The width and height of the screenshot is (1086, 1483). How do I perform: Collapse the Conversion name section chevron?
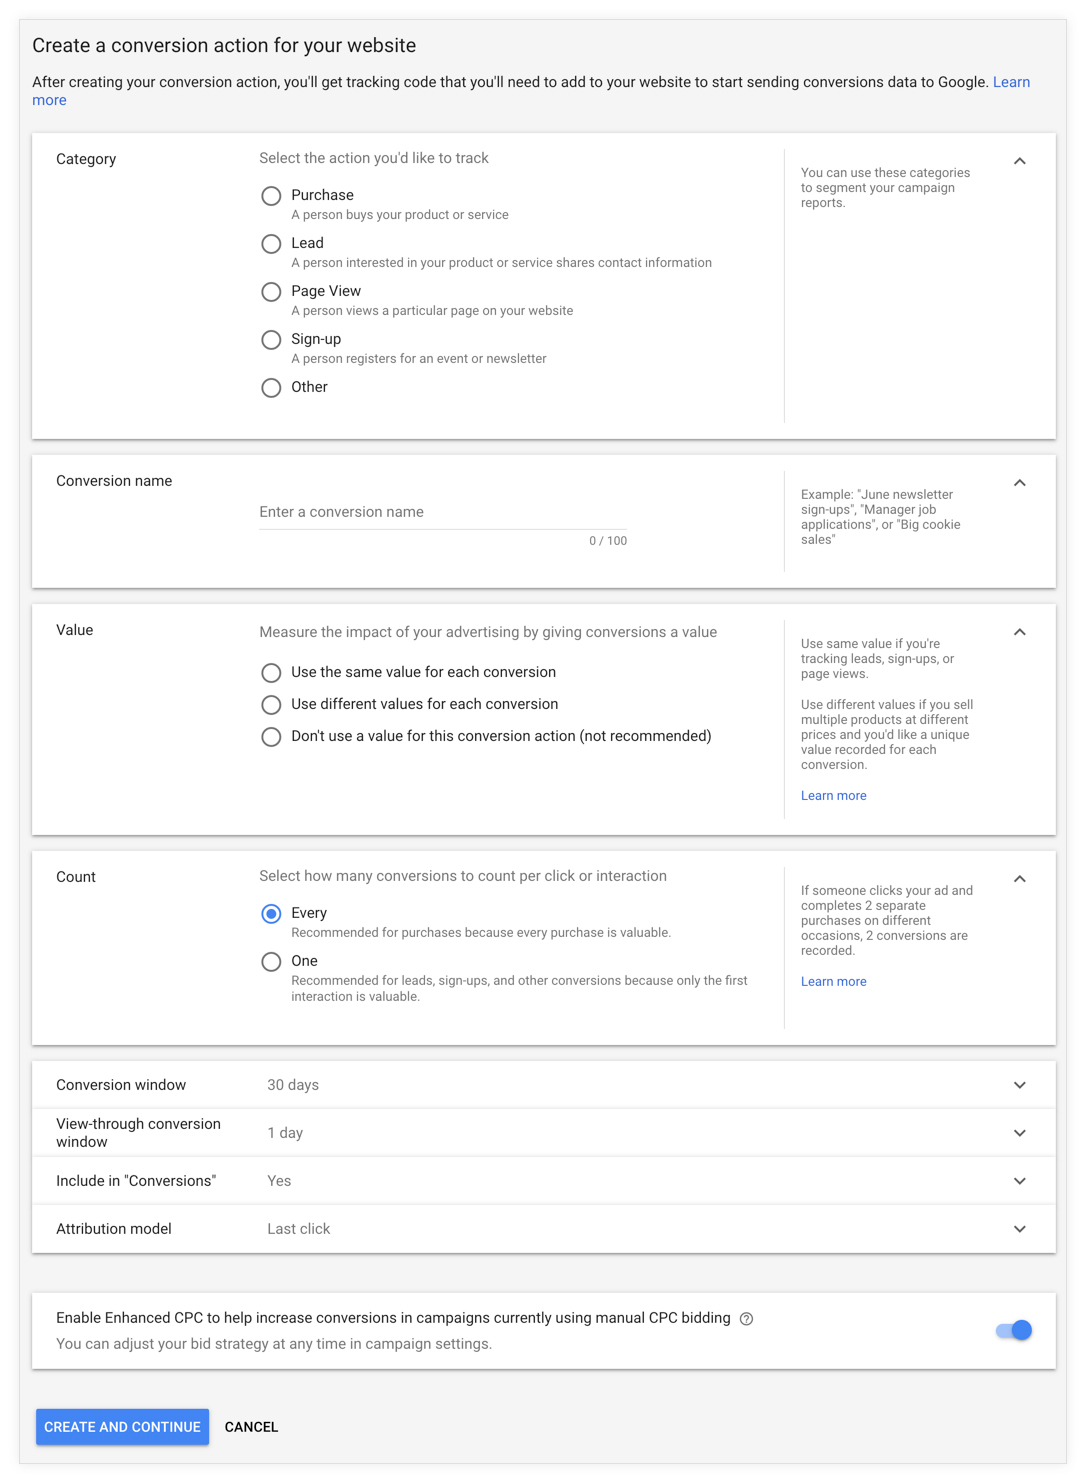1020,483
